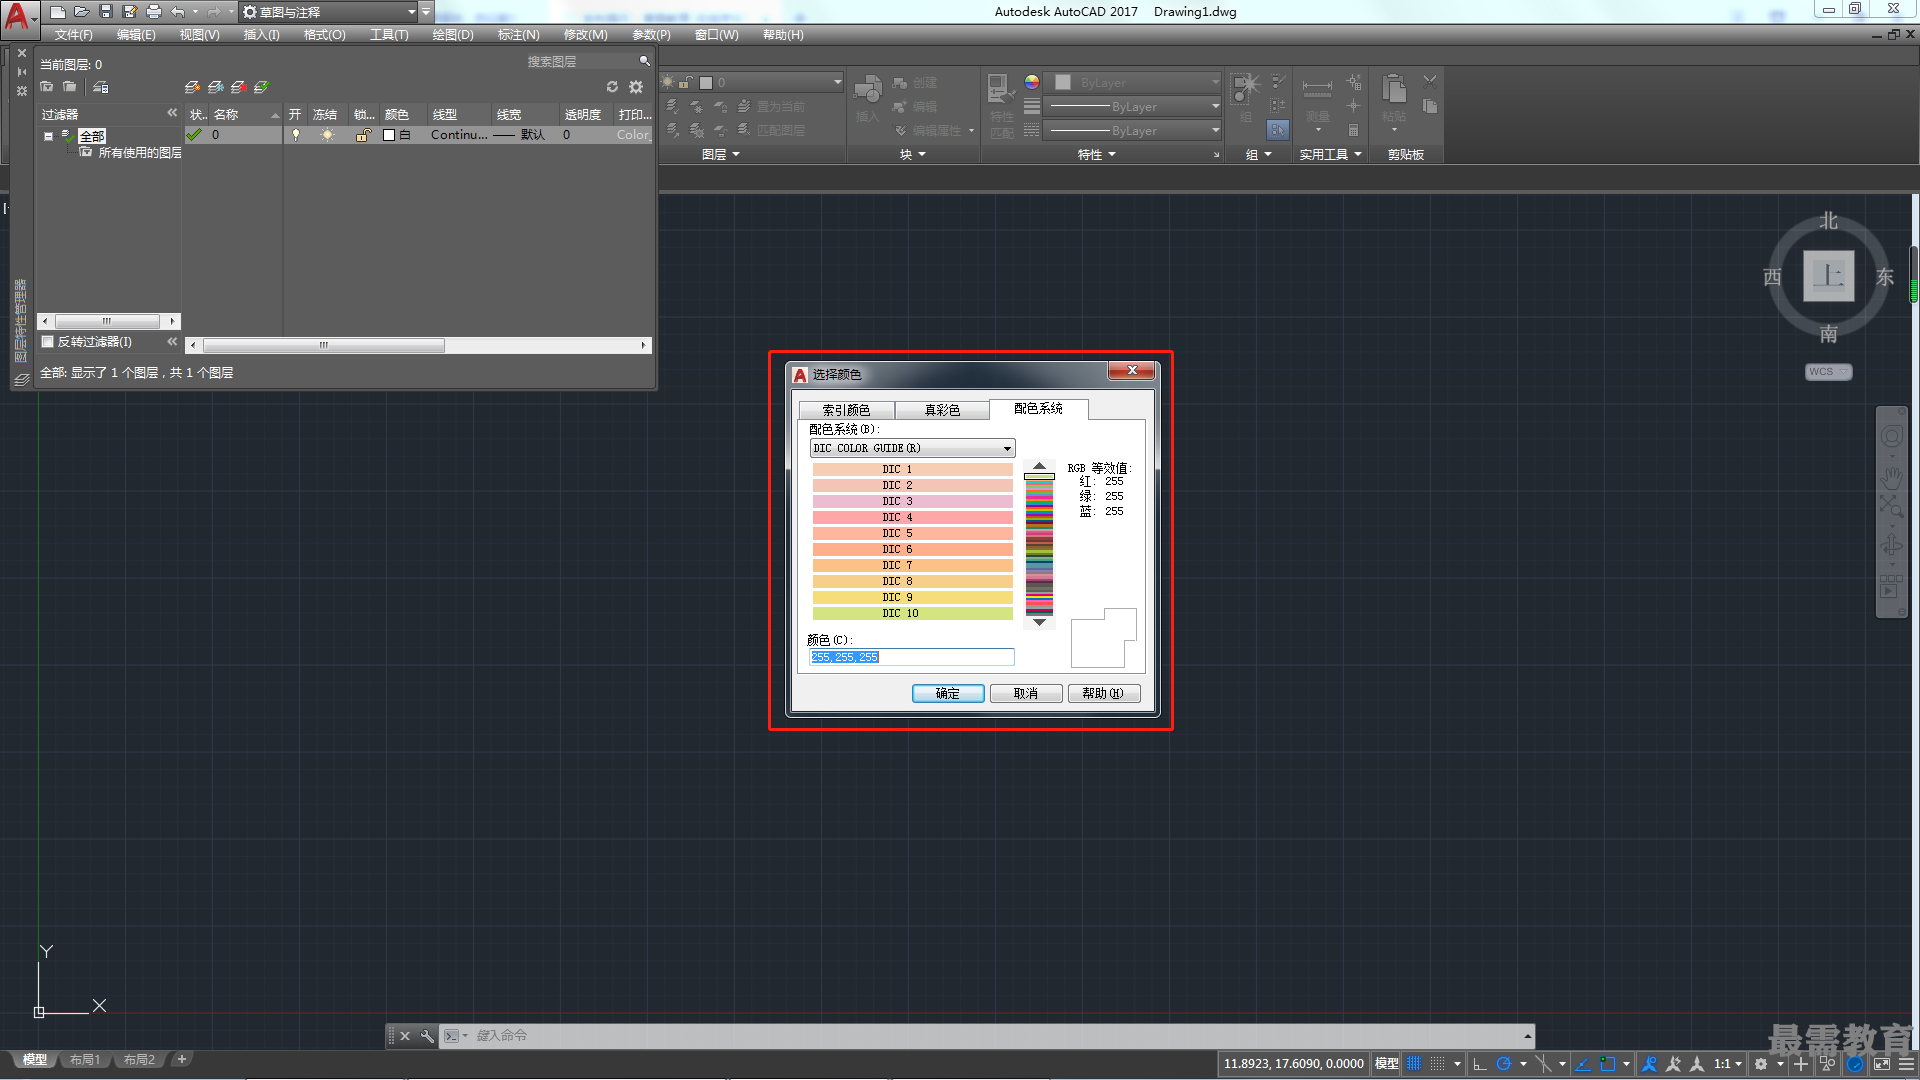This screenshot has width=1920, height=1080.
Task: Switch to 索引颜色 tab in color dialog
Action: 846,410
